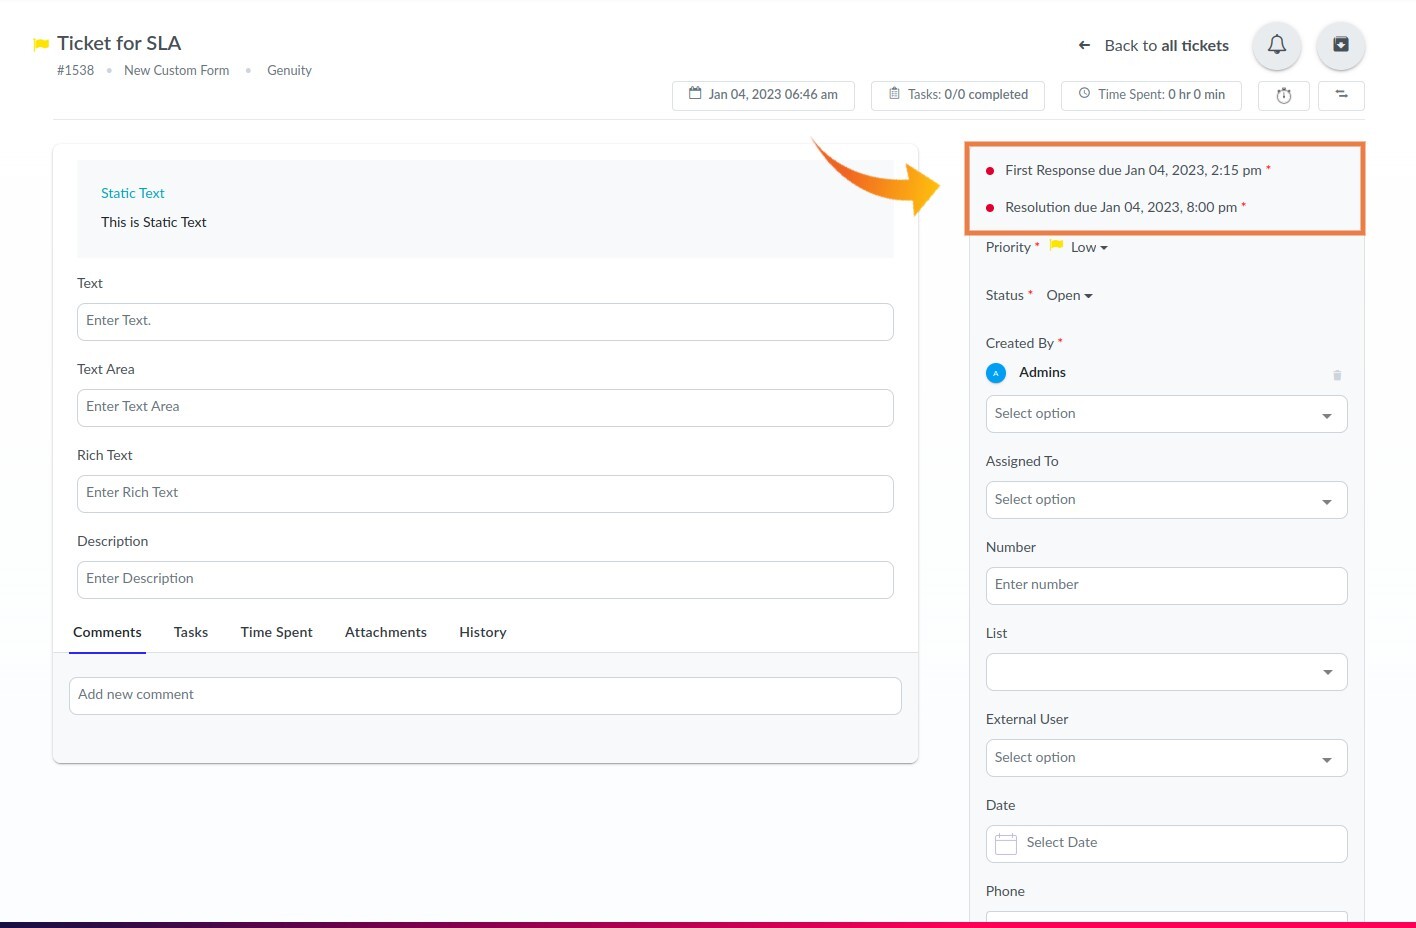The image size is (1416, 928).
Task: Open the Priority Low dropdown
Action: click(1089, 248)
